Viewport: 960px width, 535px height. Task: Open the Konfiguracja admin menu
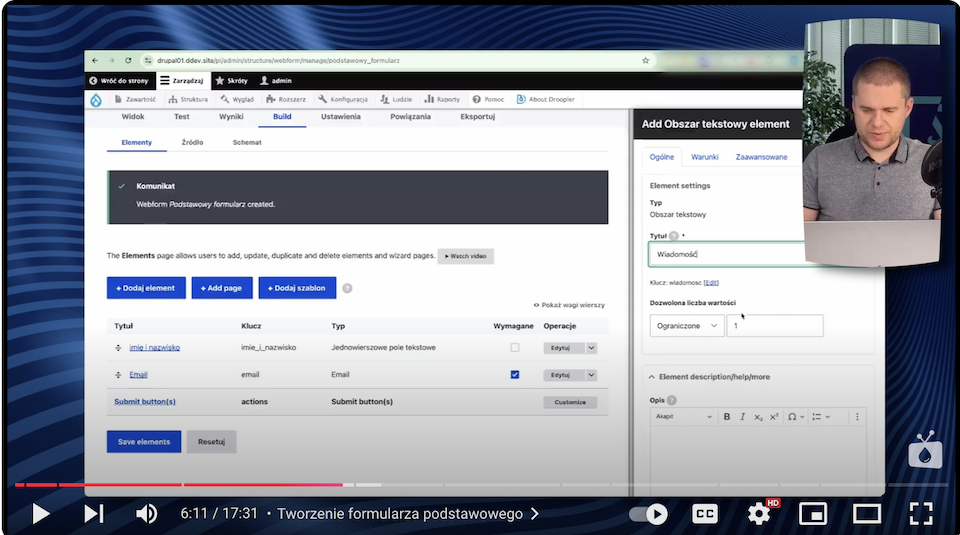(343, 99)
